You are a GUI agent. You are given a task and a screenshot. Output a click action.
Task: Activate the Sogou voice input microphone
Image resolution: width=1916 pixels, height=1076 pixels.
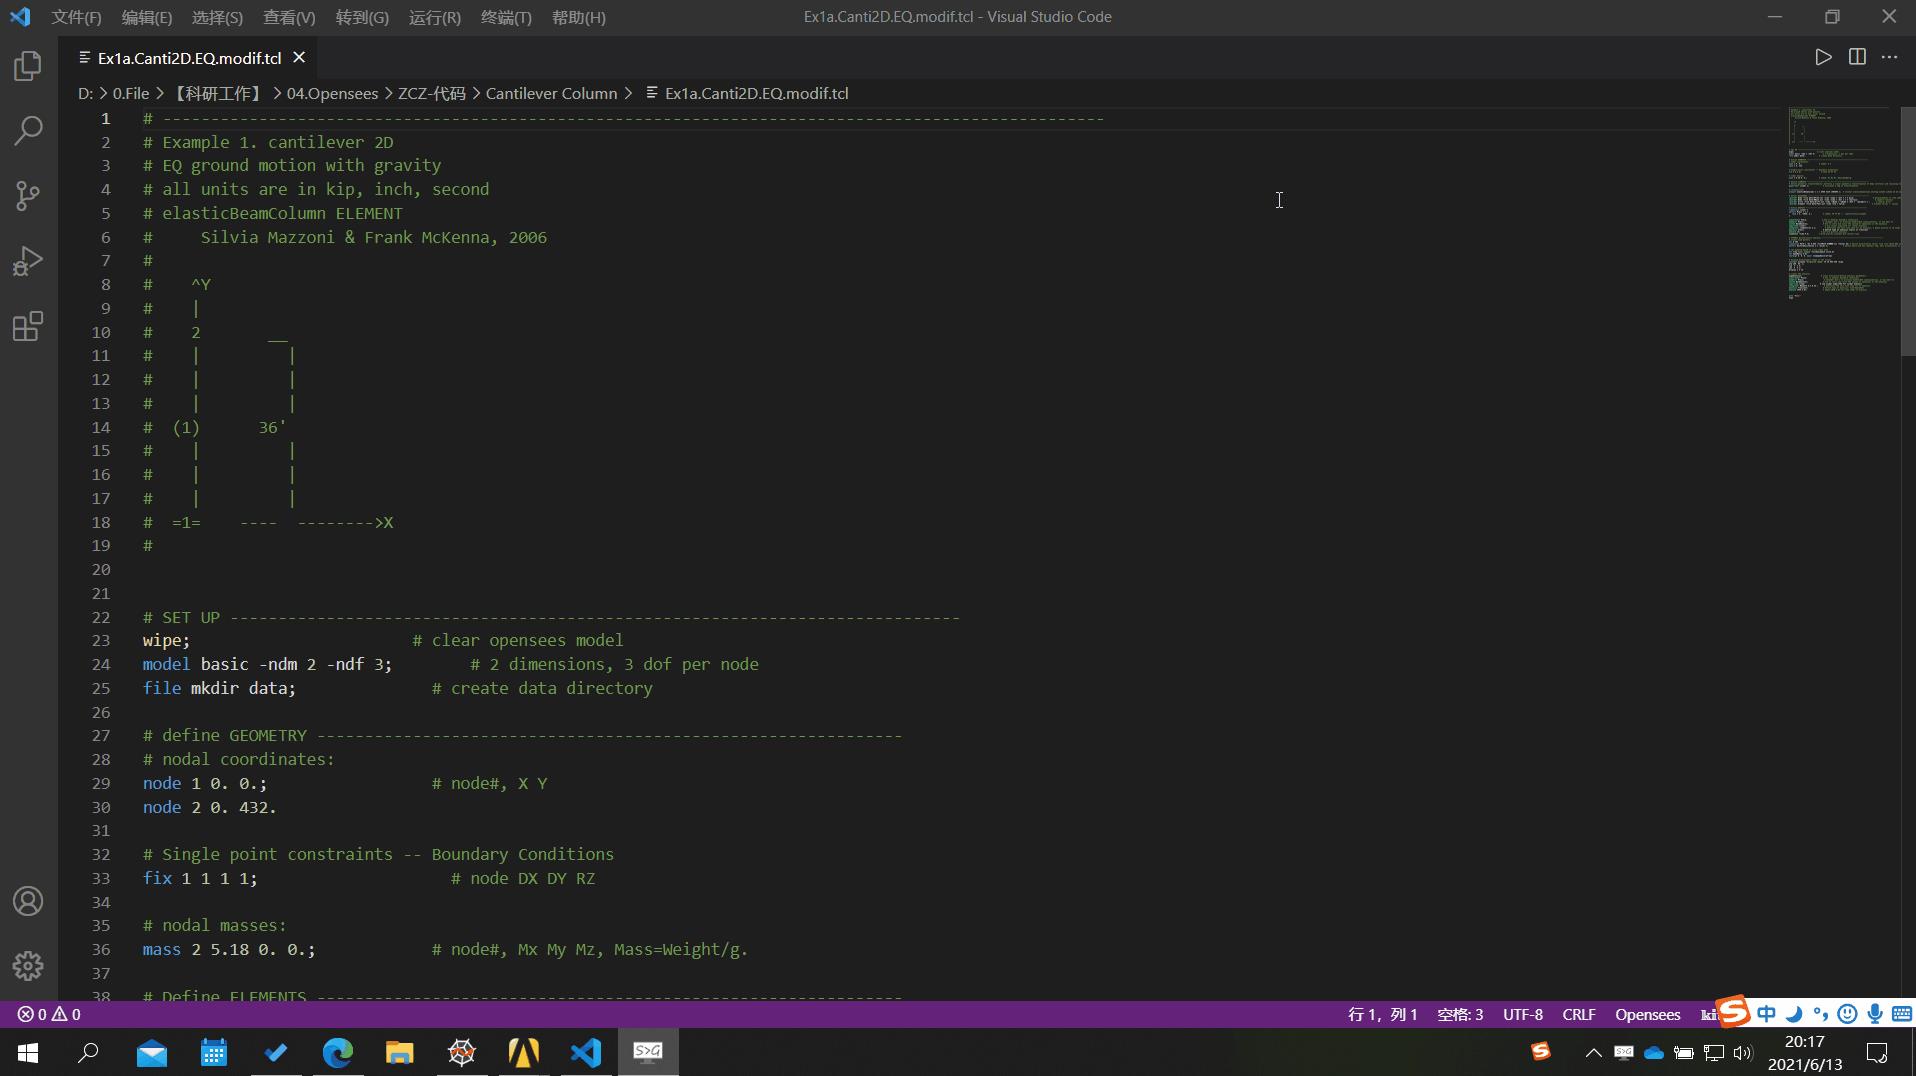tap(1874, 1013)
